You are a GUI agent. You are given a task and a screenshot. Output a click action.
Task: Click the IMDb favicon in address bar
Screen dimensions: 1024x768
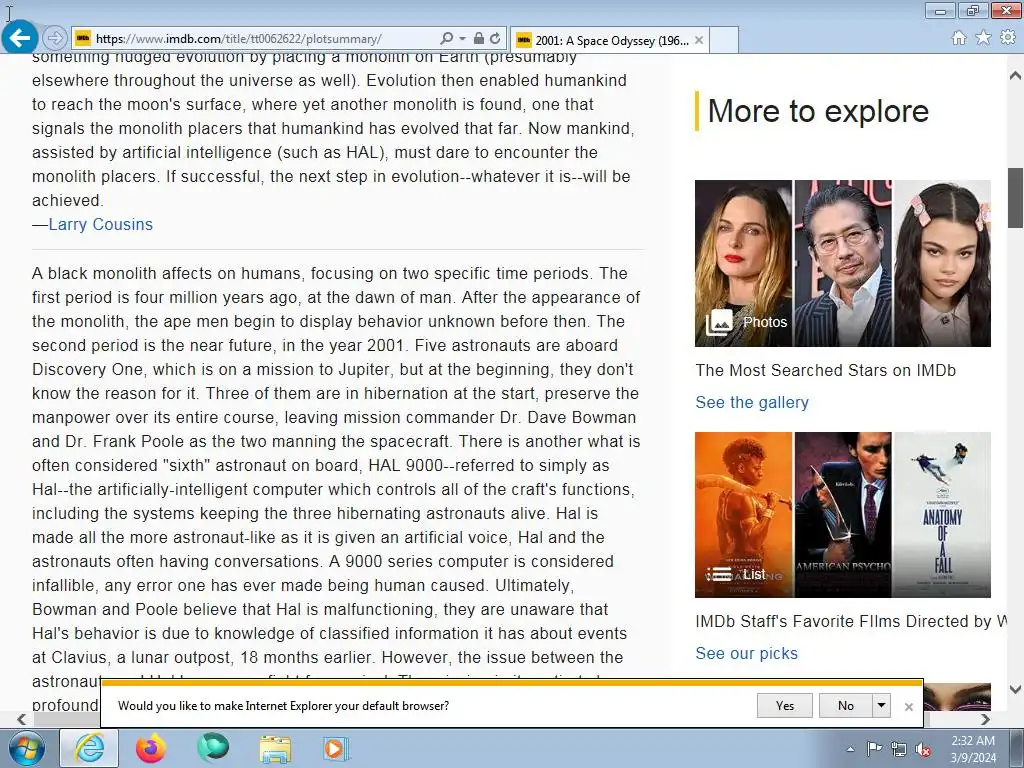83,39
